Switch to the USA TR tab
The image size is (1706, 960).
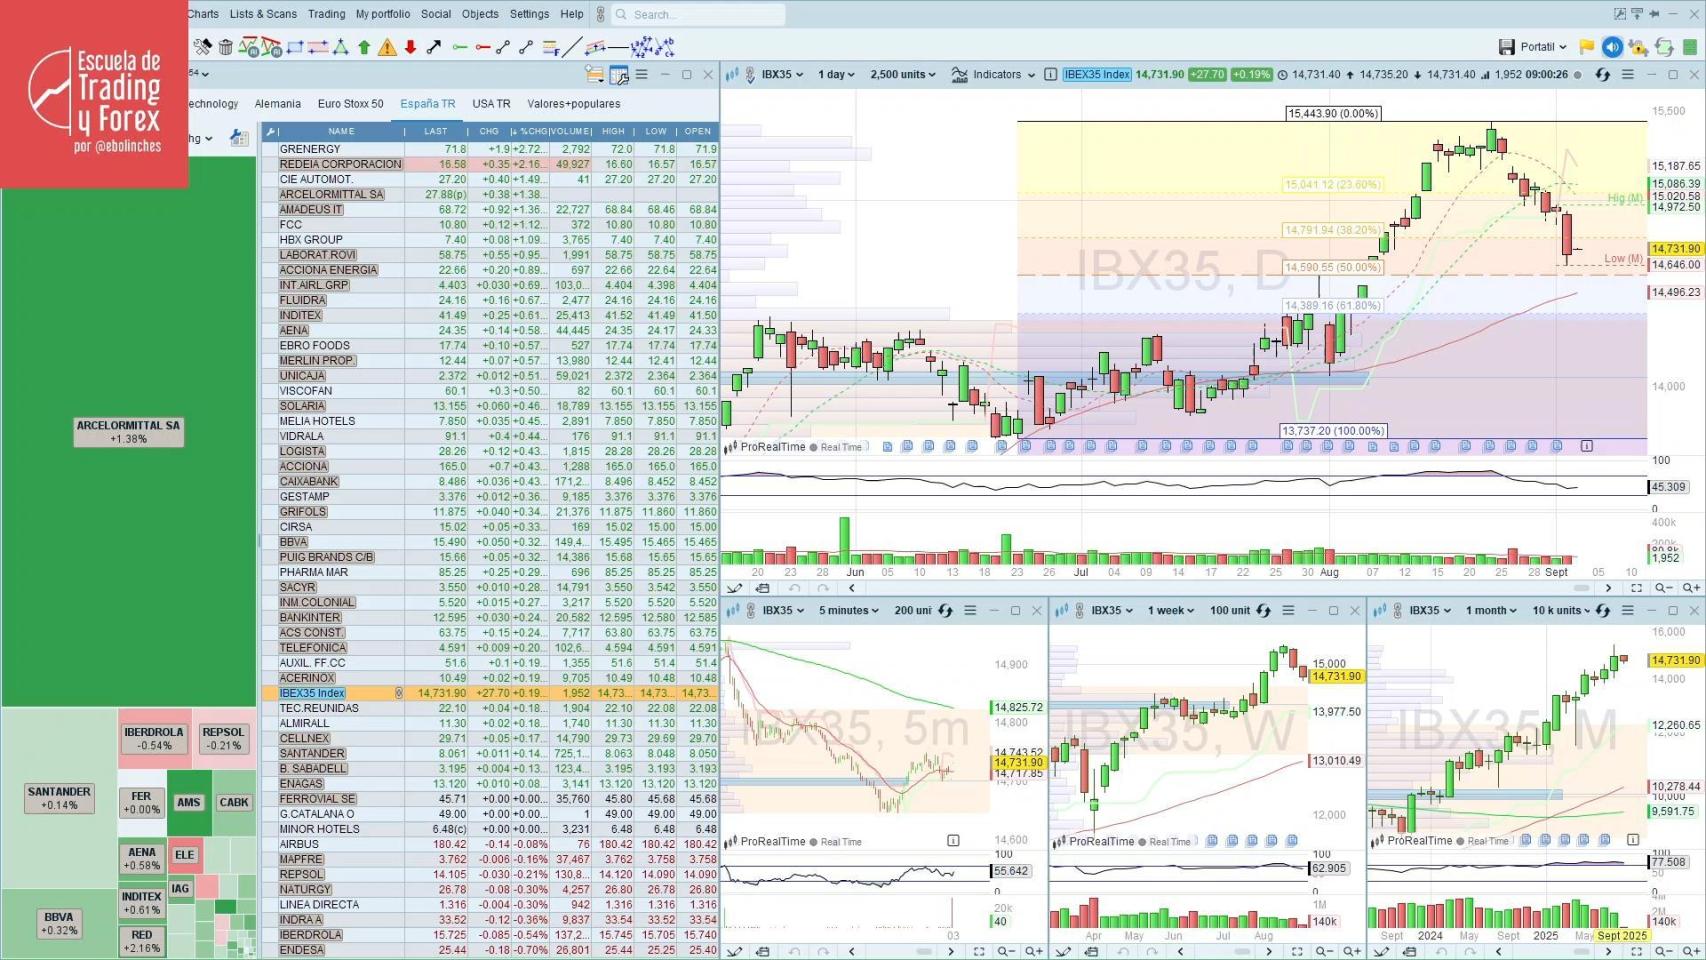tap(491, 104)
